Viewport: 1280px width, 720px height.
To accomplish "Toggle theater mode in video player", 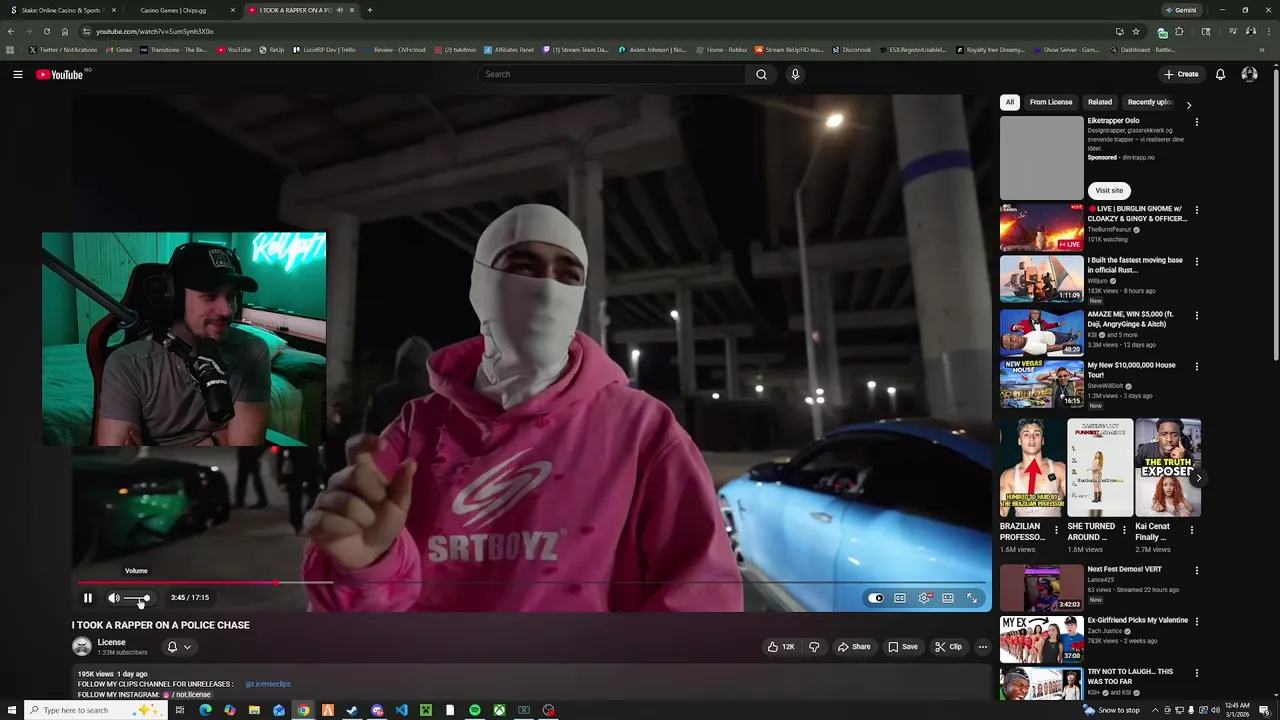I will (x=948, y=598).
